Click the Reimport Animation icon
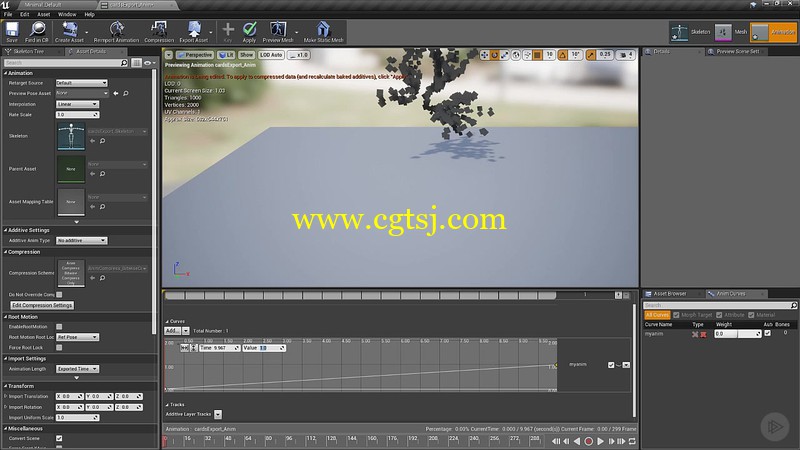The height and width of the screenshot is (450, 800). pos(116,32)
